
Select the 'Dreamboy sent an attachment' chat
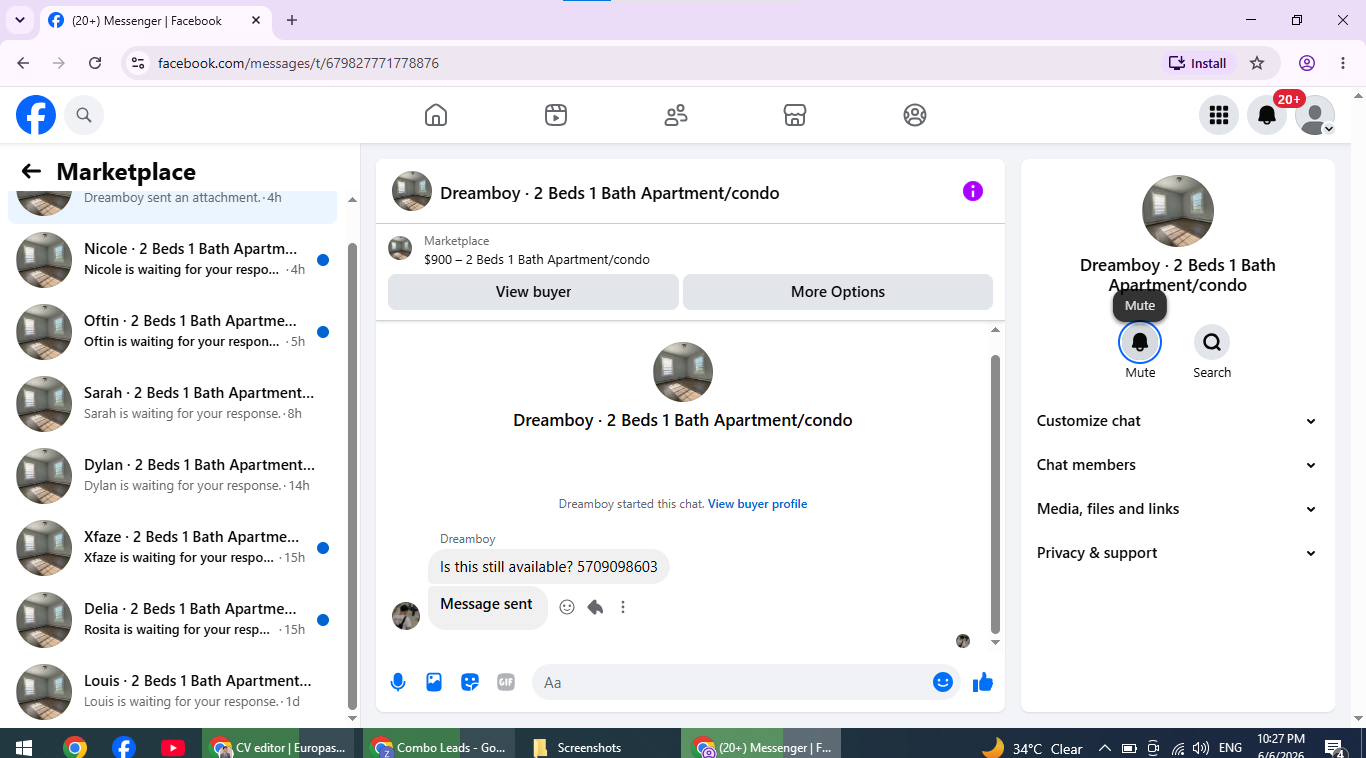click(x=173, y=206)
